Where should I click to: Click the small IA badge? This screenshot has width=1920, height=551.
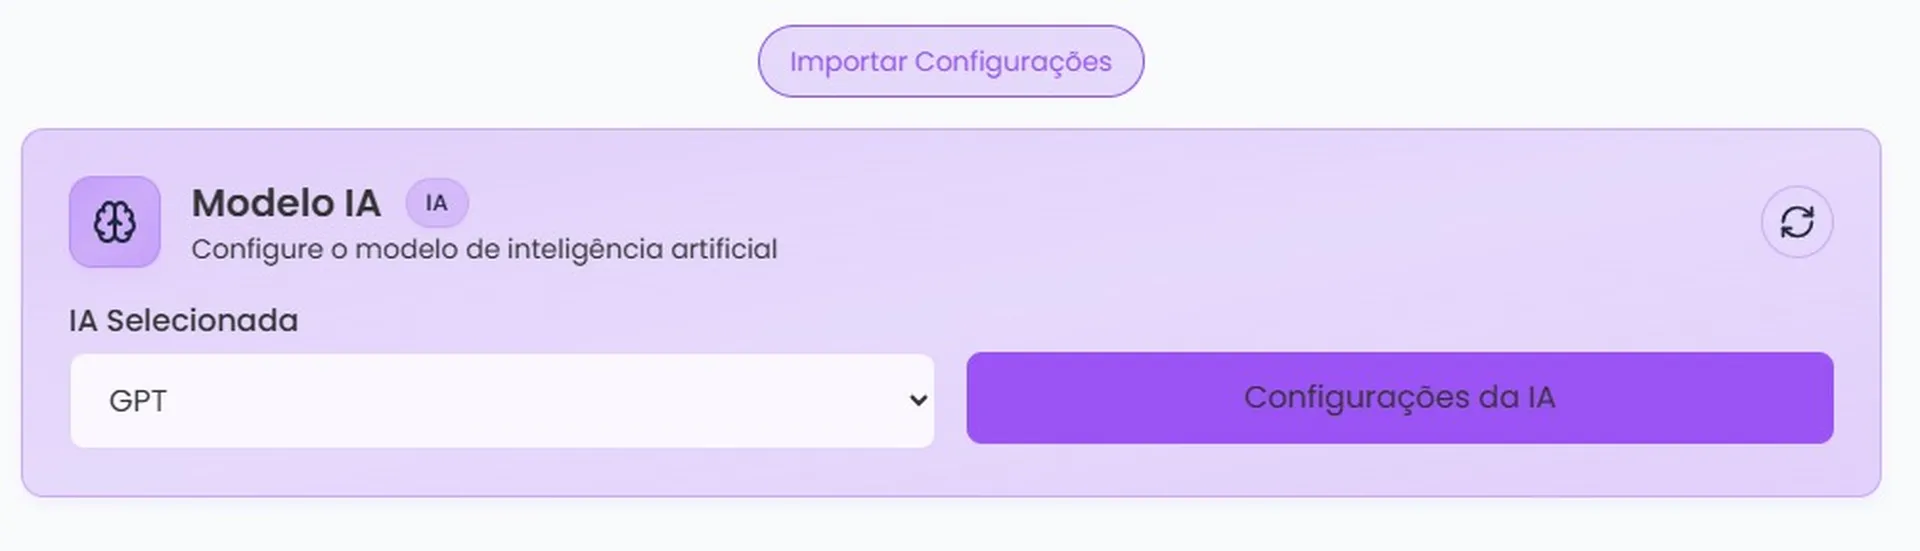pos(436,203)
